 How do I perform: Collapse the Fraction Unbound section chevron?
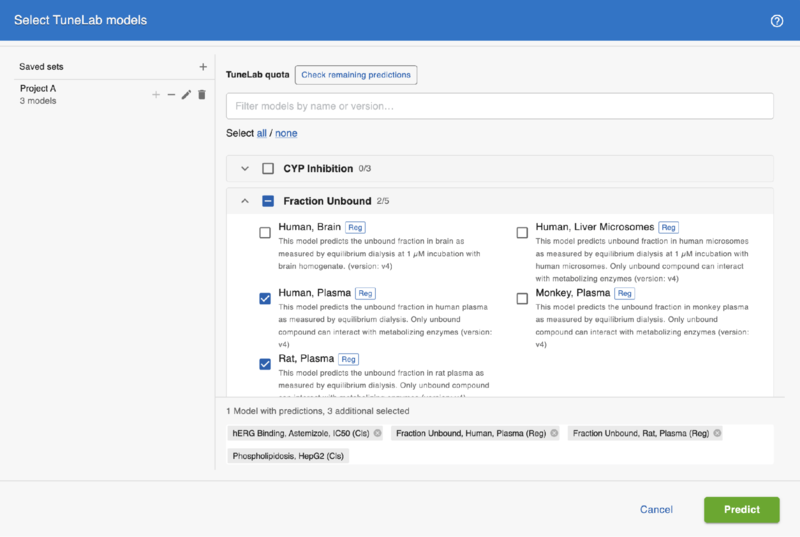245,201
